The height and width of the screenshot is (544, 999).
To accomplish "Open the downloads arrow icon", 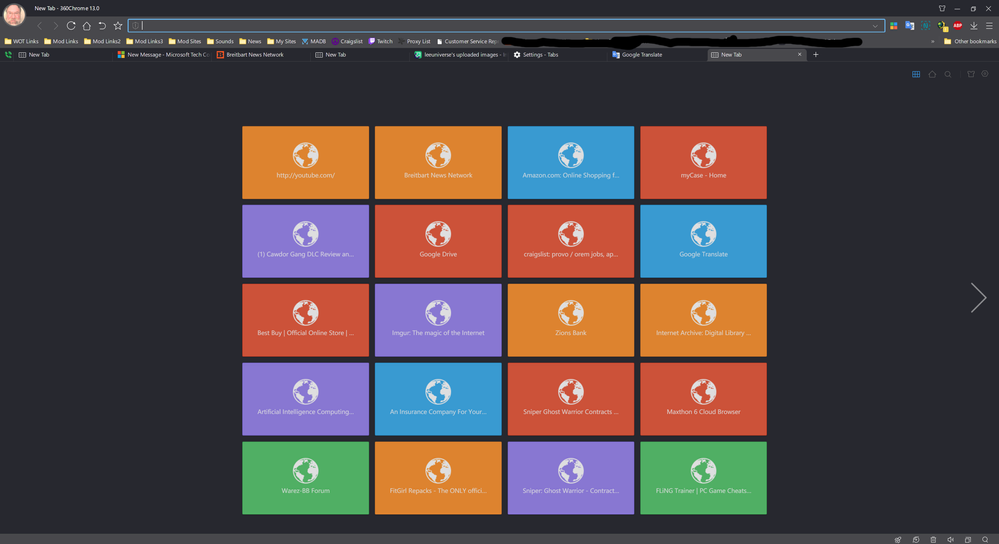I will coord(974,25).
